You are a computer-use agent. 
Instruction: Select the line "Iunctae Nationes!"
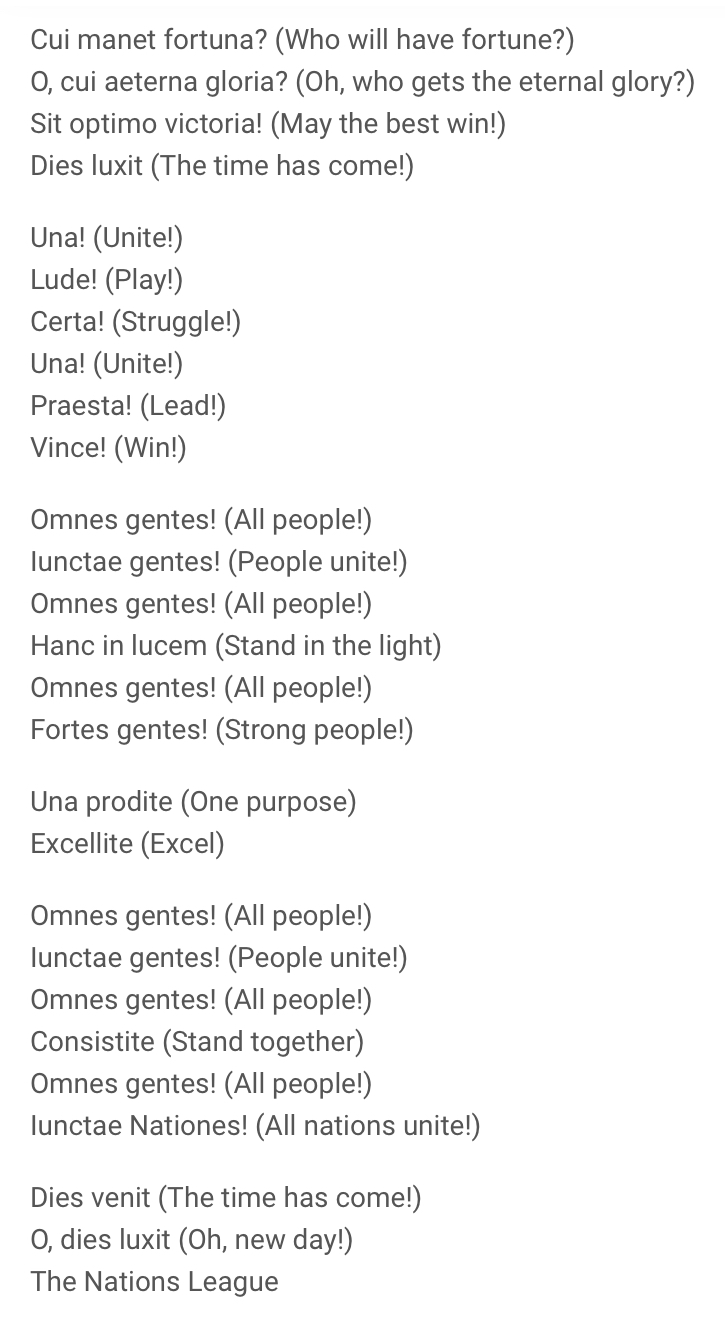click(139, 1125)
